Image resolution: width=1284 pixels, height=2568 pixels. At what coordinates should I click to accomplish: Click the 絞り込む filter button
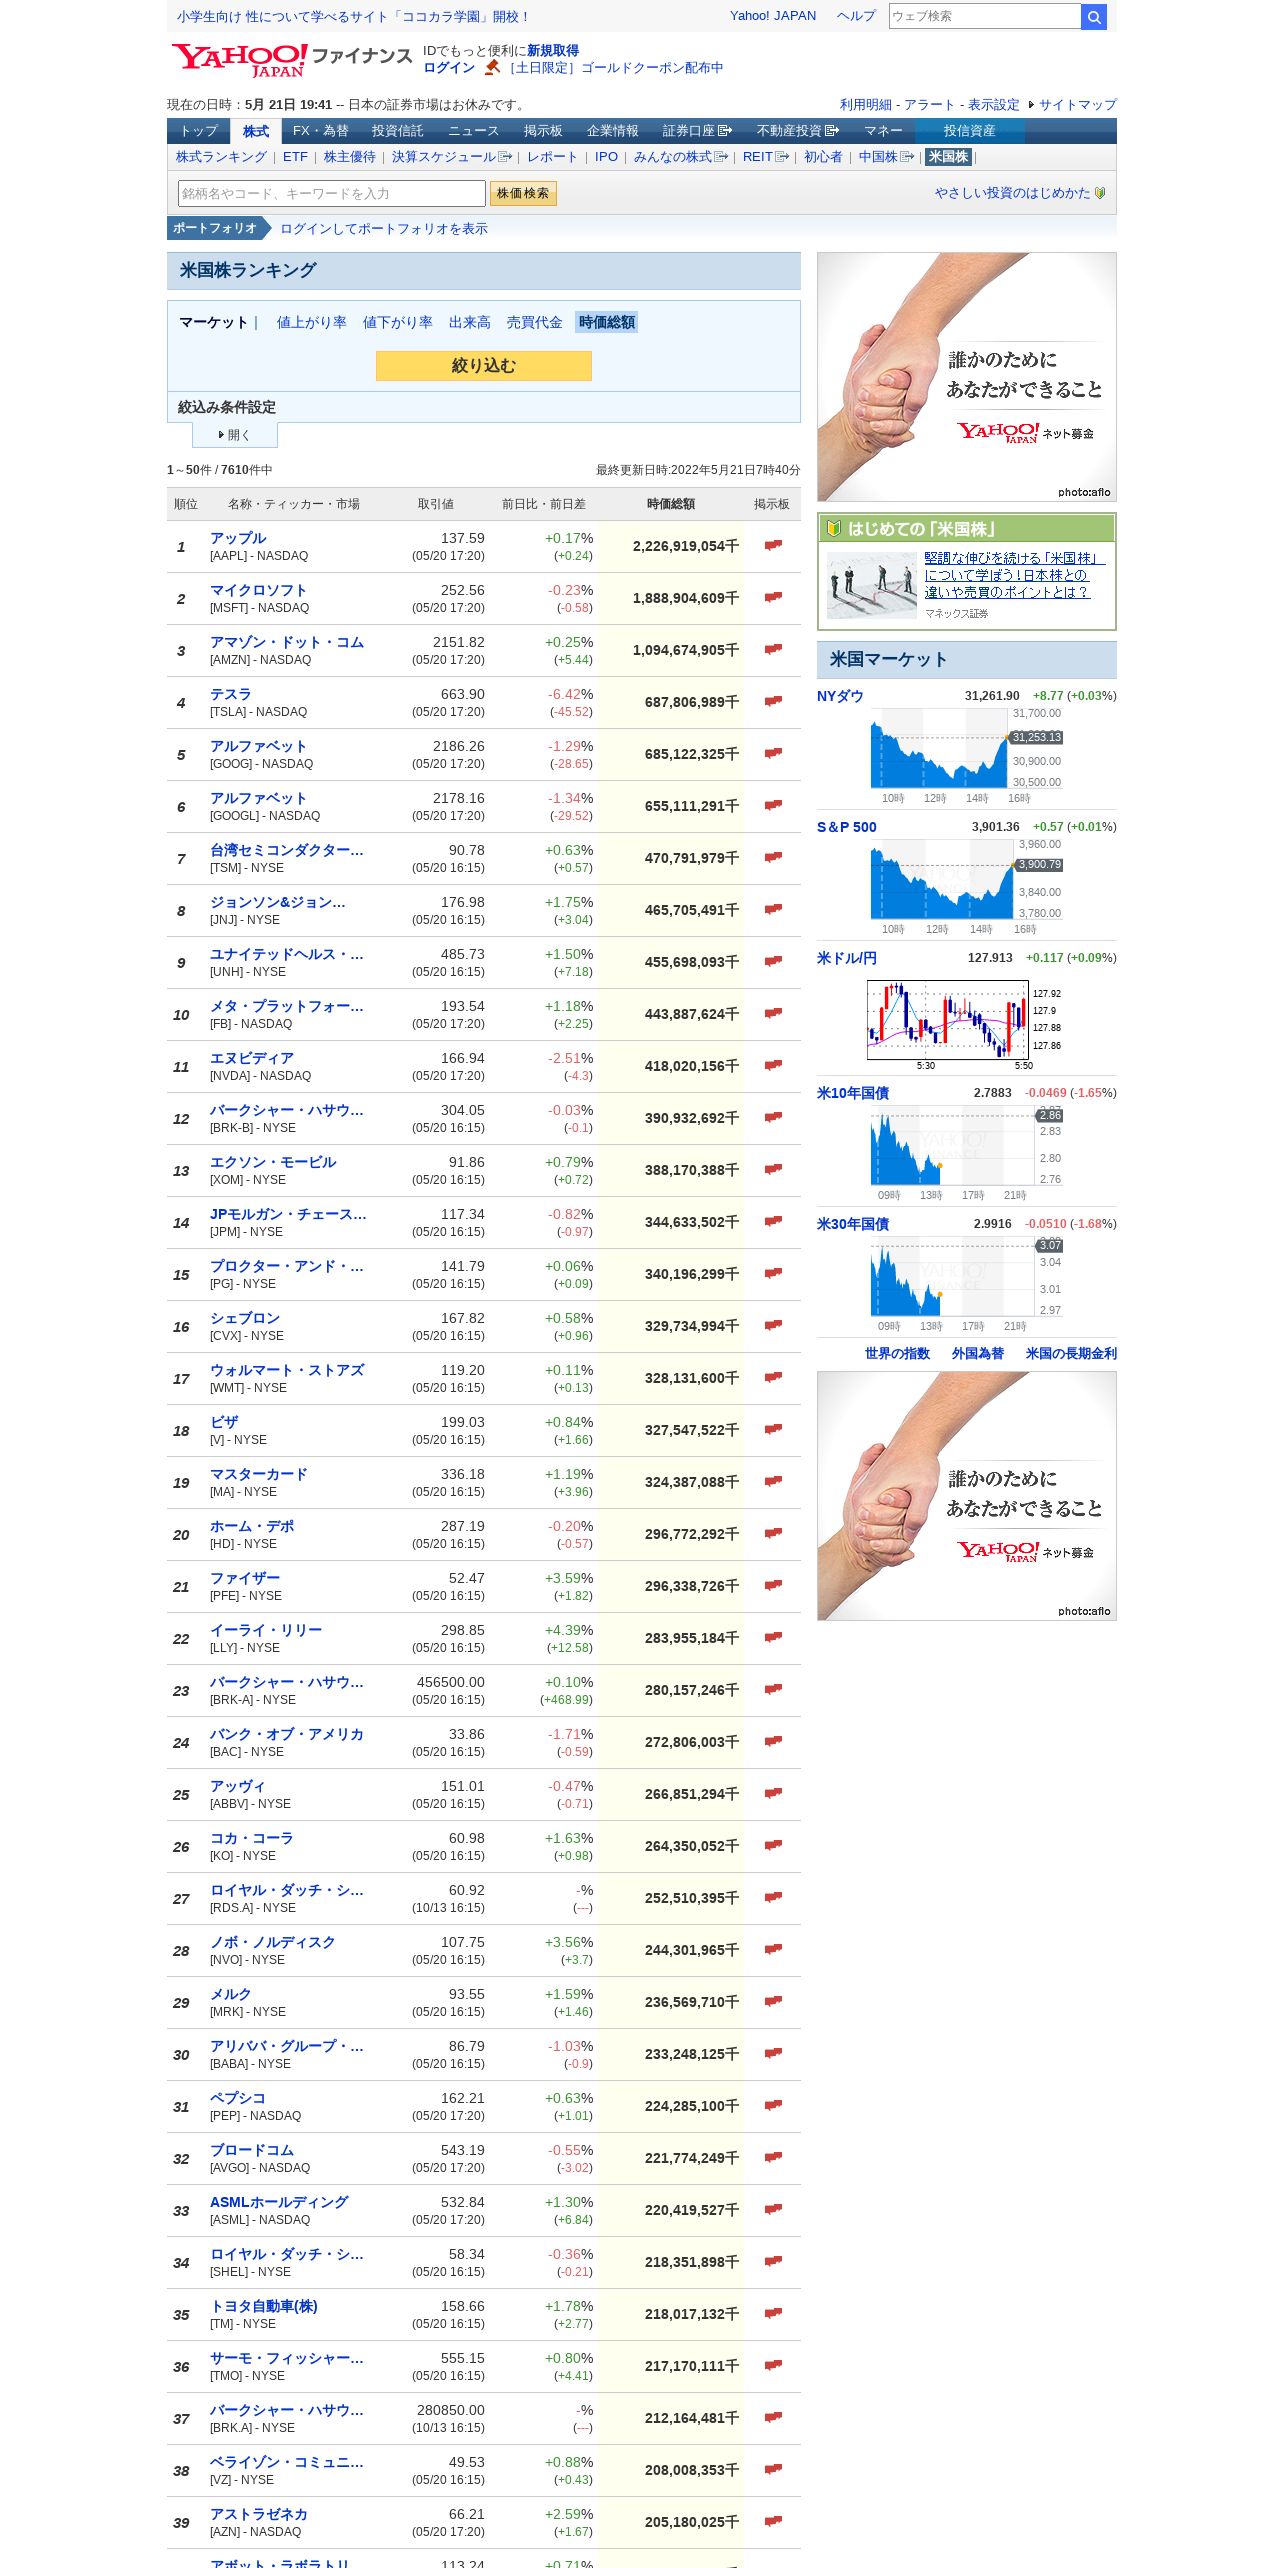point(484,366)
